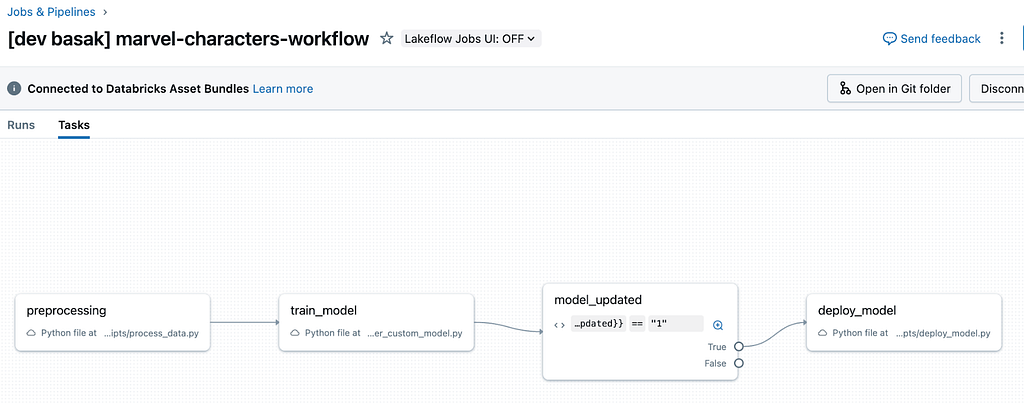Select the Tasks tab
The image size is (1024, 403).
pyautogui.click(x=74, y=125)
